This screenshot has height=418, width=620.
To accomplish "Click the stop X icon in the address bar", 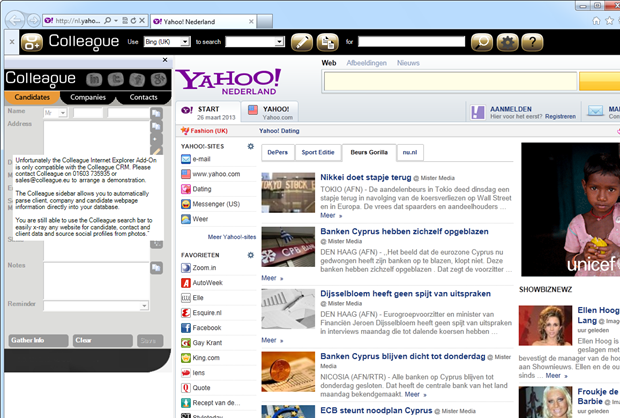I will [x=142, y=20].
